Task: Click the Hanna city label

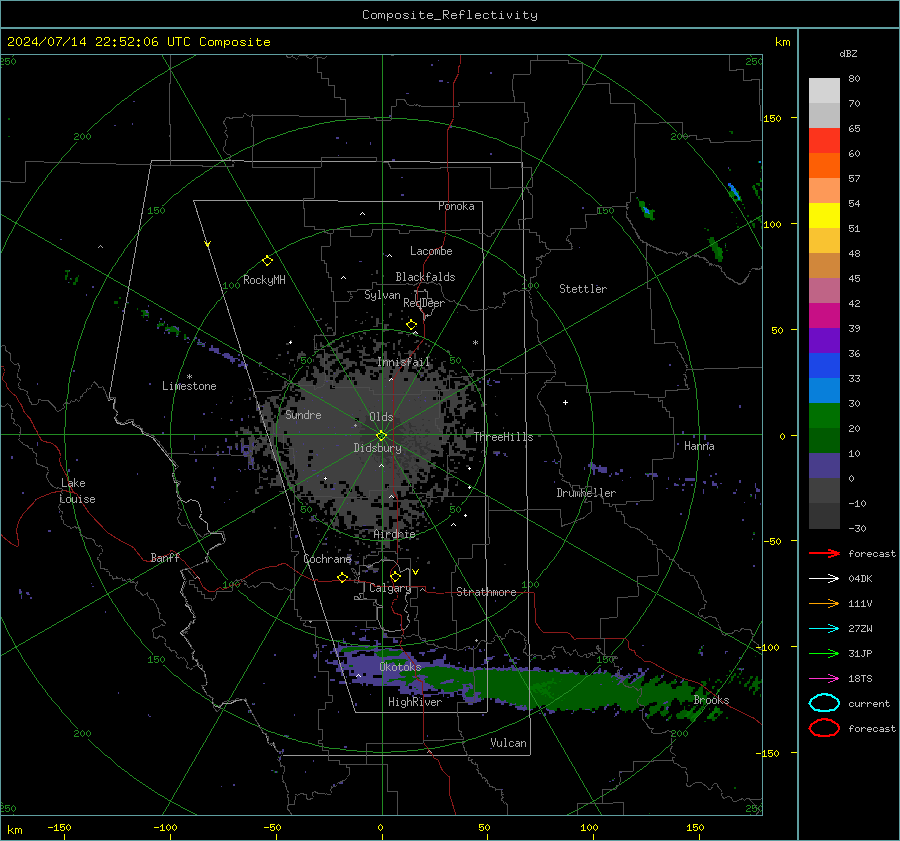Action: (699, 446)
